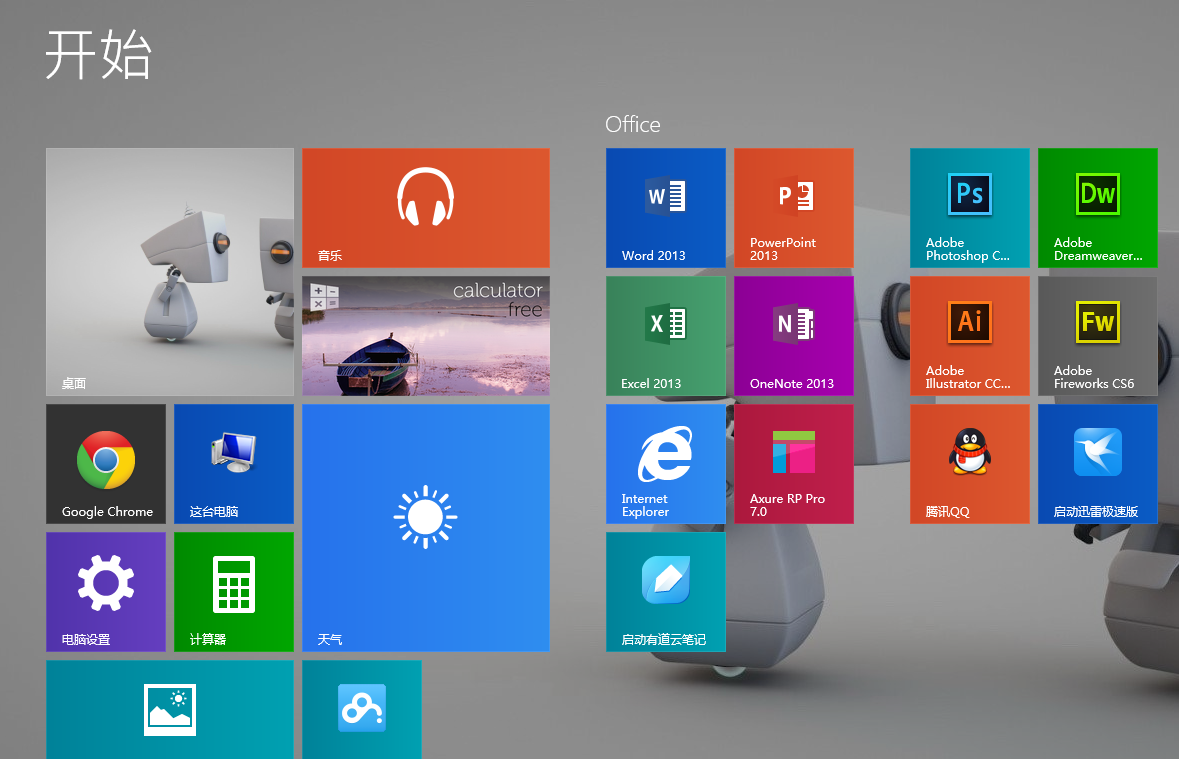The width and height of the screenshot is (1179, 759).
Task: Launch Adobe Fireworks CS6
Action: tap(1097, 336)
